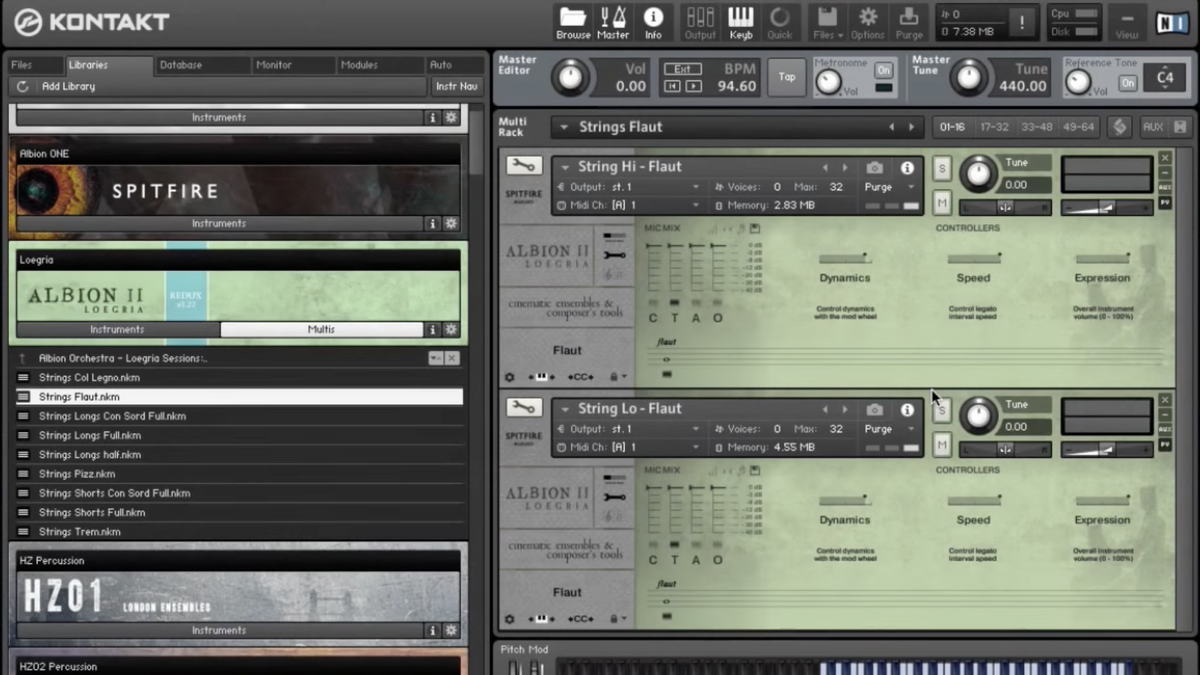Screen dimensions: 1200x675
Task: Open wrench editor for String Hi - Flaut
Action: [x=523, y=166]
